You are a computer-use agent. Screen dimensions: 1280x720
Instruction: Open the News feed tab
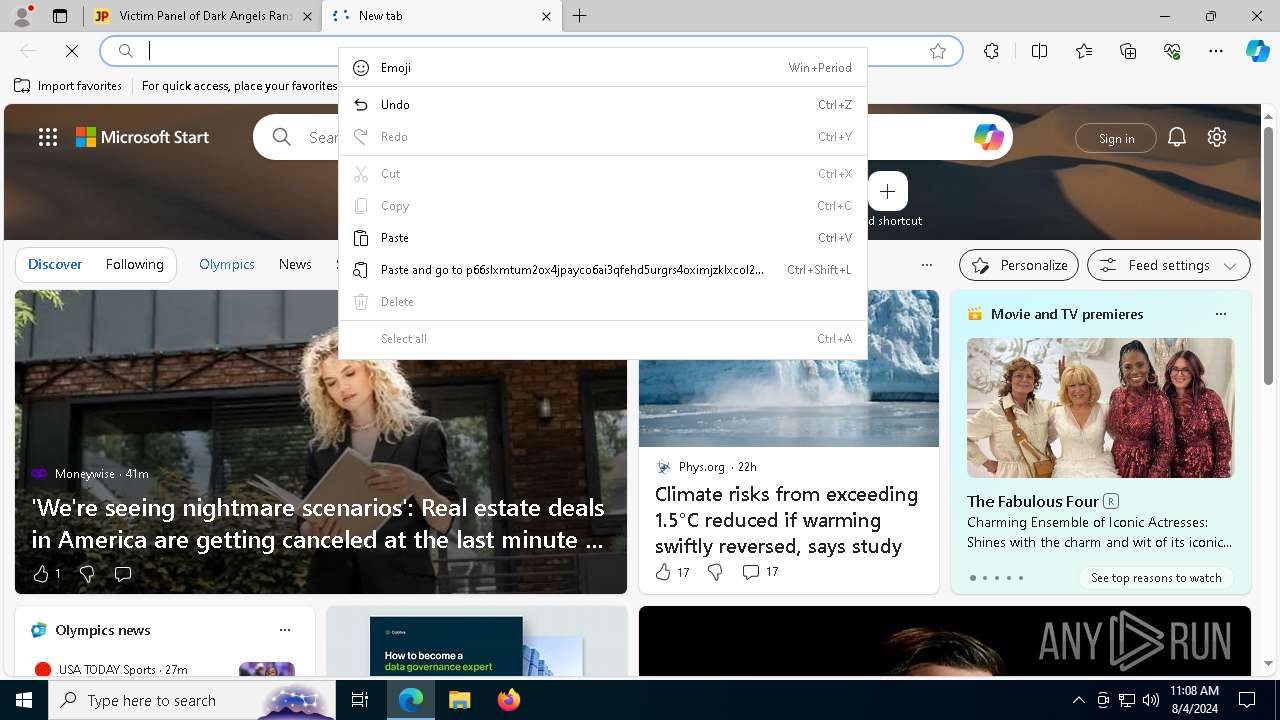click(x=295, y=265)
